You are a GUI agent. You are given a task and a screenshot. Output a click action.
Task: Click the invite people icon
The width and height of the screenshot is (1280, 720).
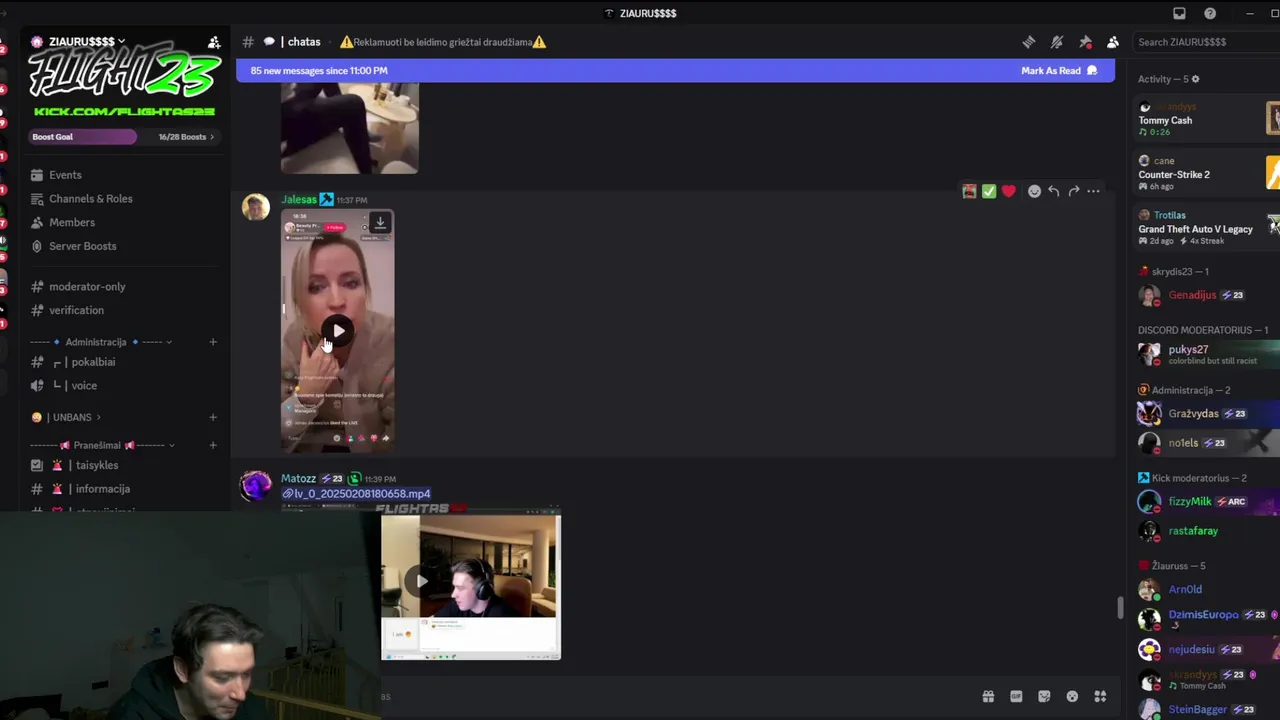pos(214,42)
